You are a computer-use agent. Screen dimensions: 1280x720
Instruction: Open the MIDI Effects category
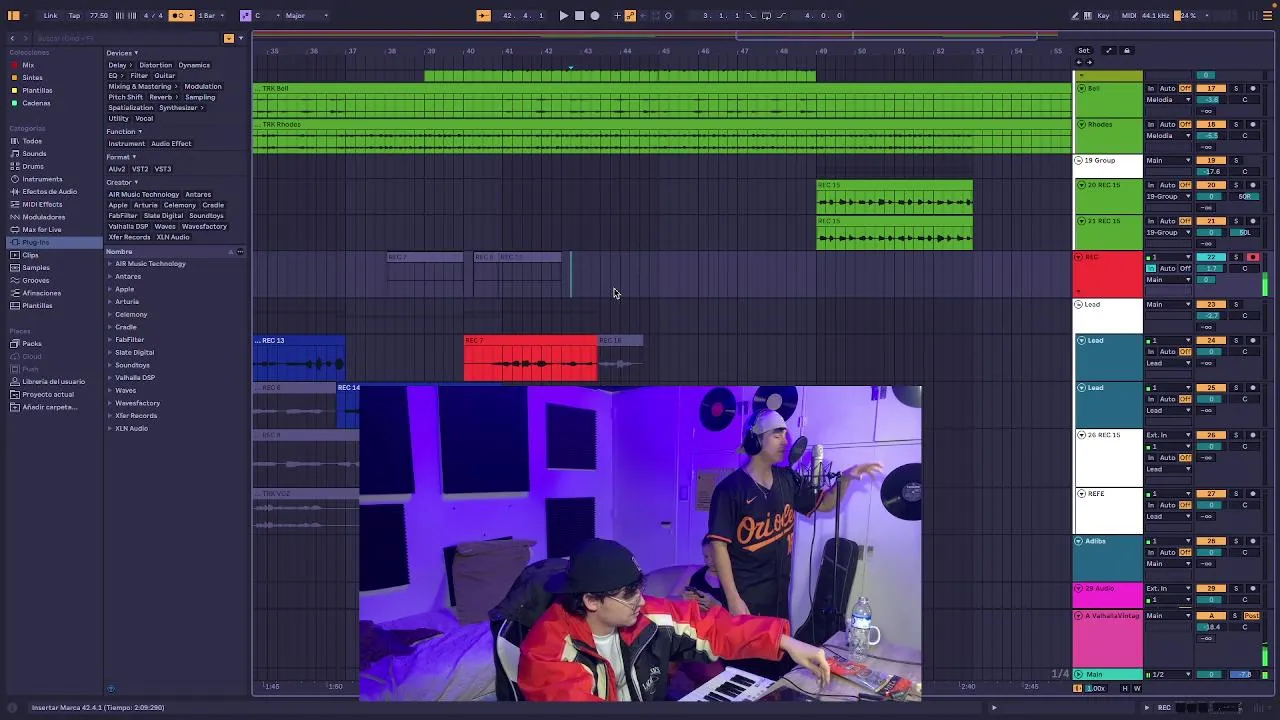tap(42, 204)
